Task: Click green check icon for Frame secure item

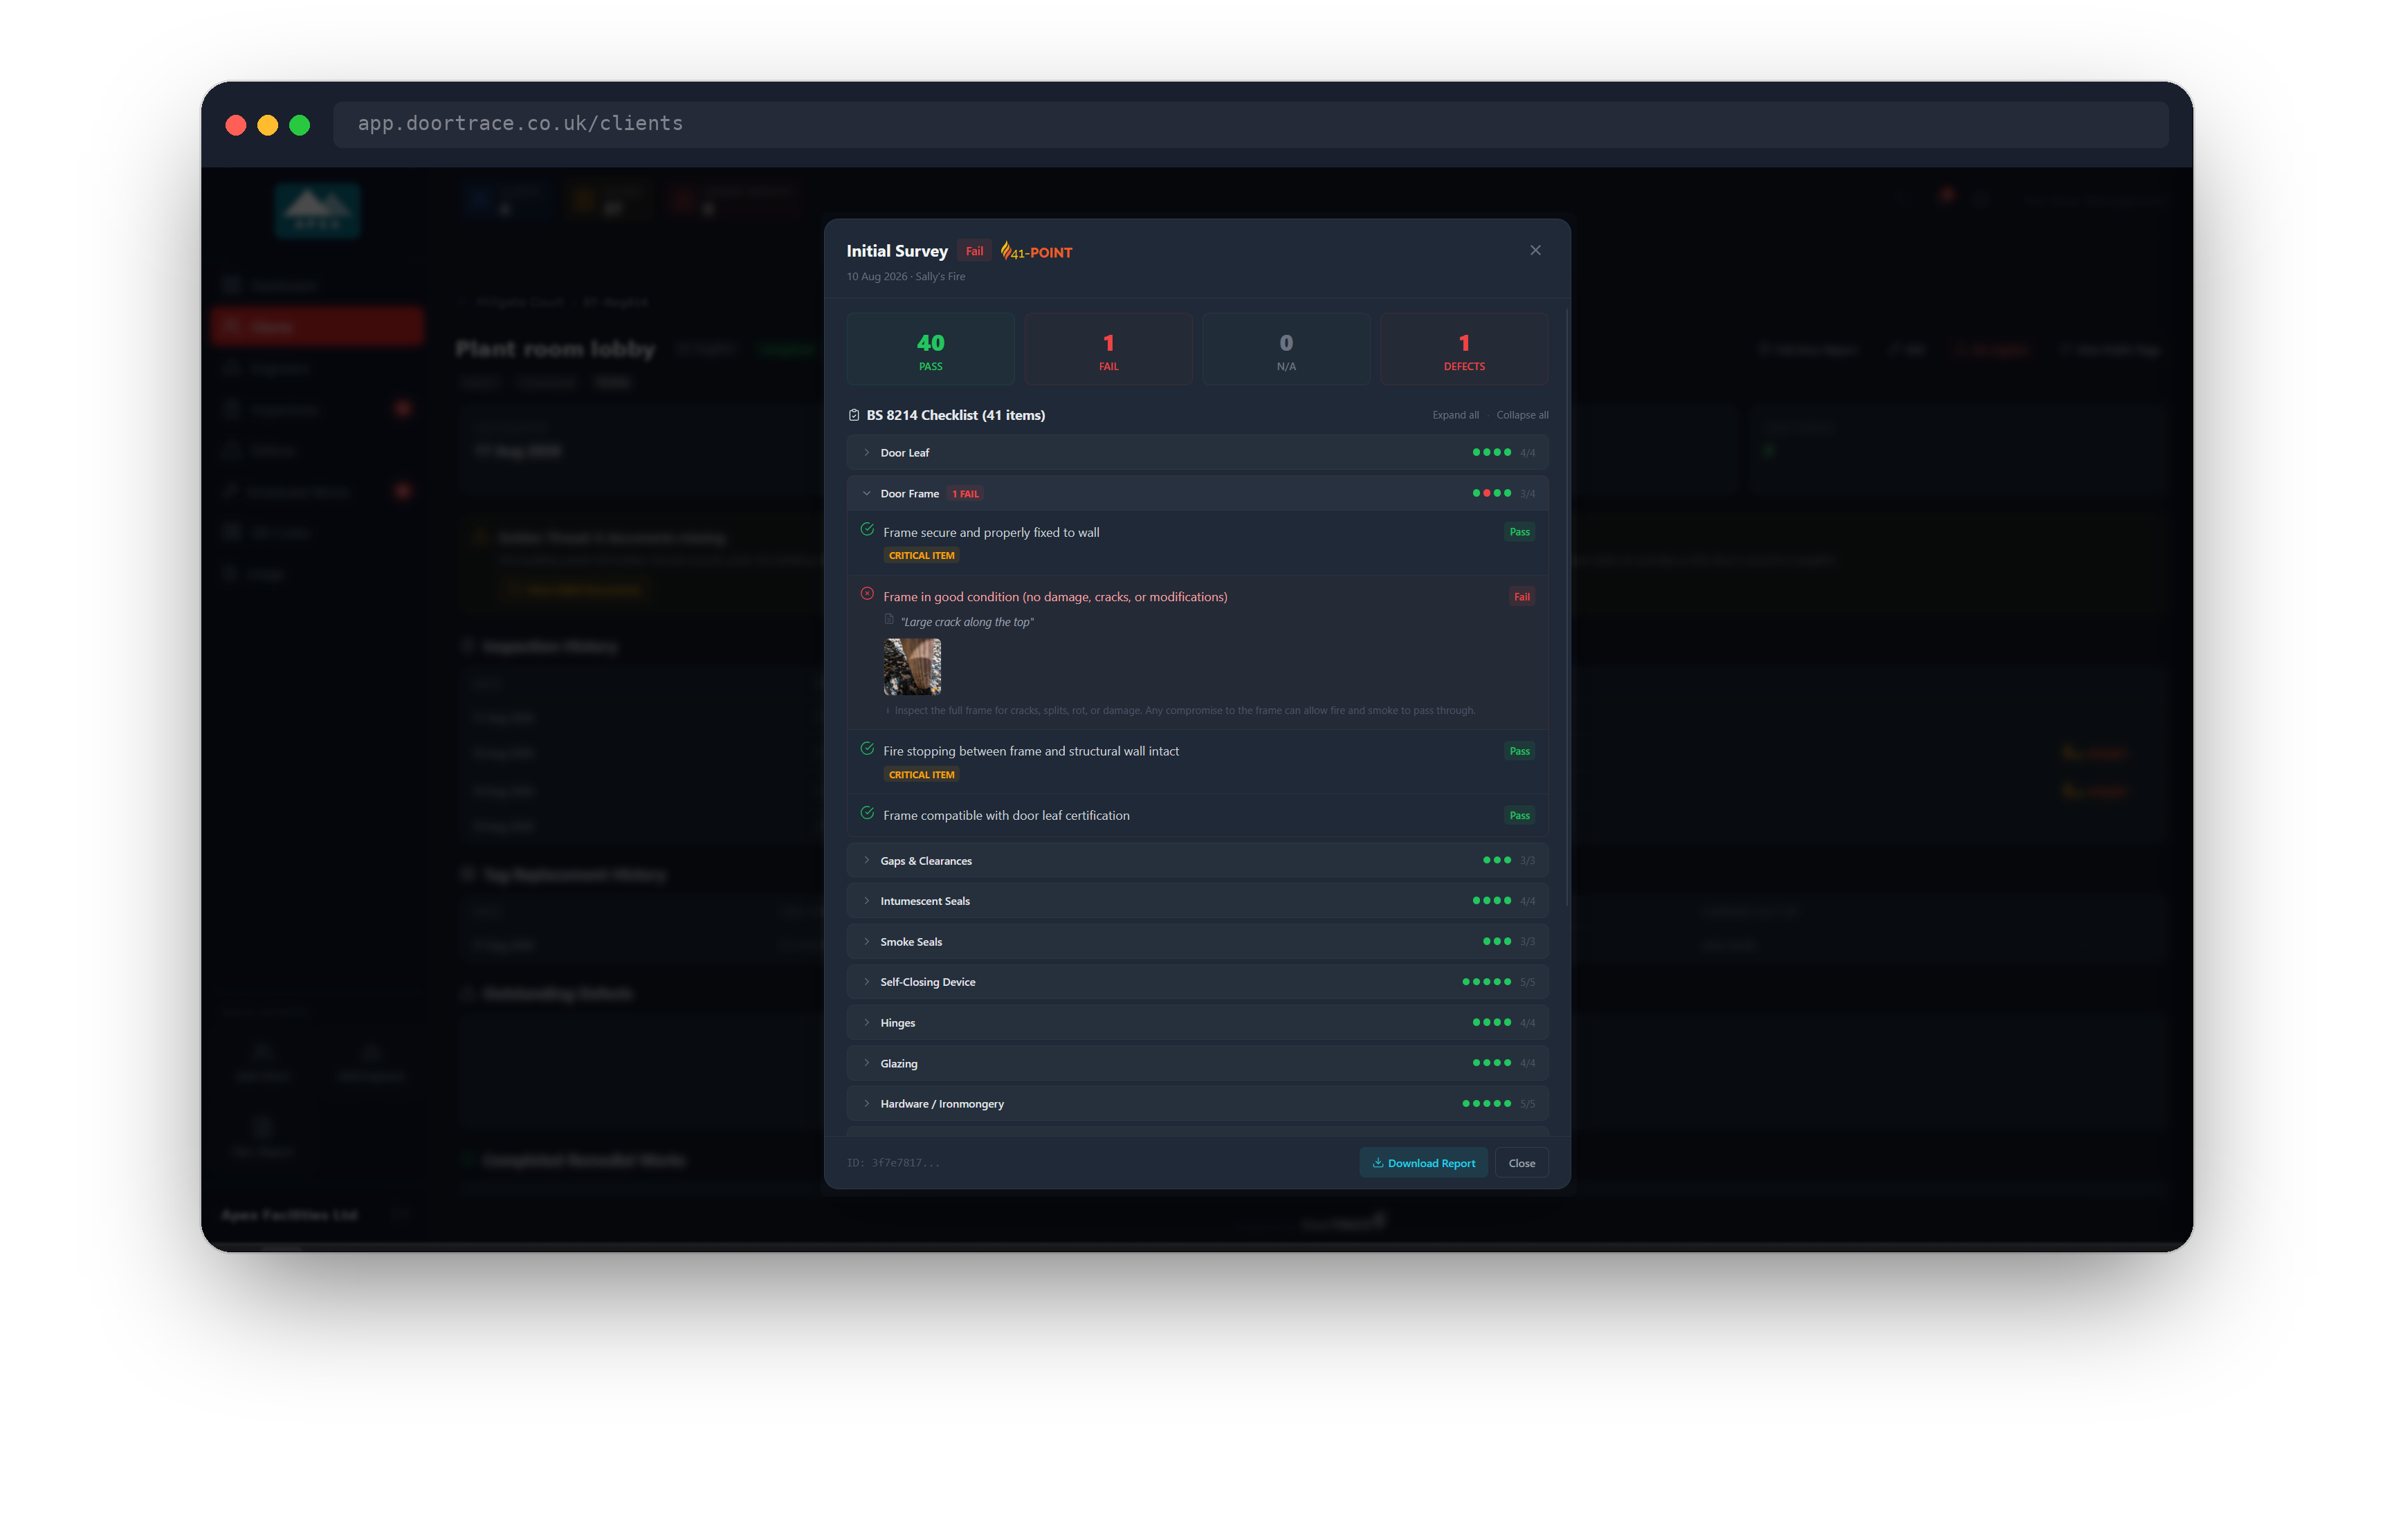Action: (867, 530)
